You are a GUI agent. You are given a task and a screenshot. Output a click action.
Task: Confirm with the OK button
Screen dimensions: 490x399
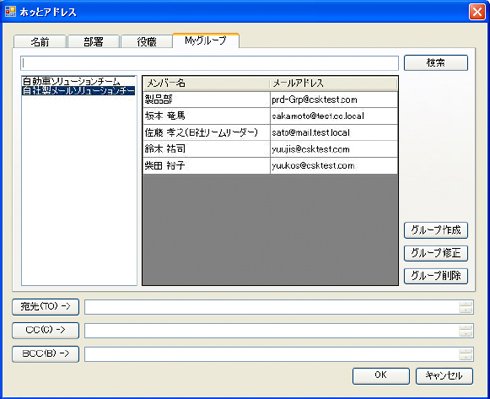point(381,376)
